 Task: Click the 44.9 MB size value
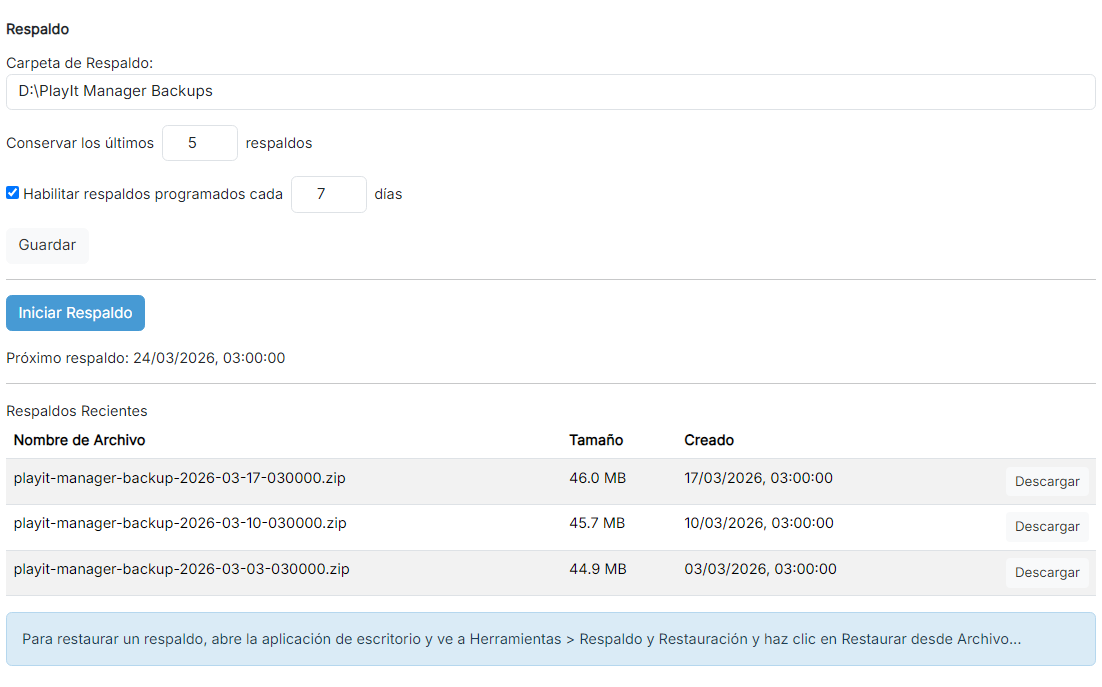[597, 570]
